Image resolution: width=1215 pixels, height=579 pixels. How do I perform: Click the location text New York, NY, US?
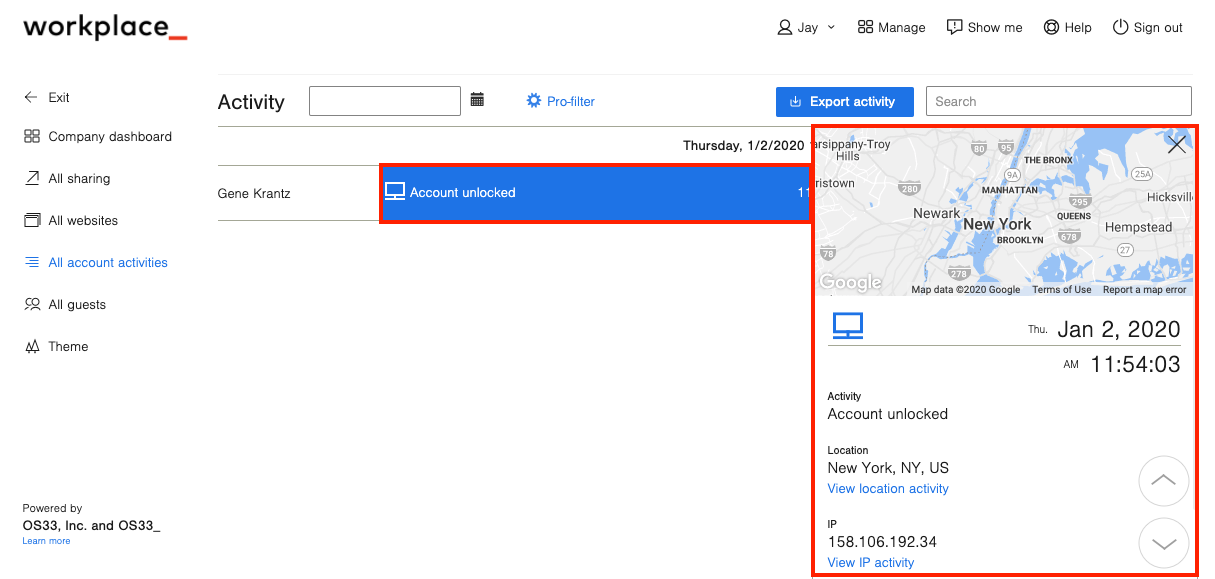click(888, 468)
